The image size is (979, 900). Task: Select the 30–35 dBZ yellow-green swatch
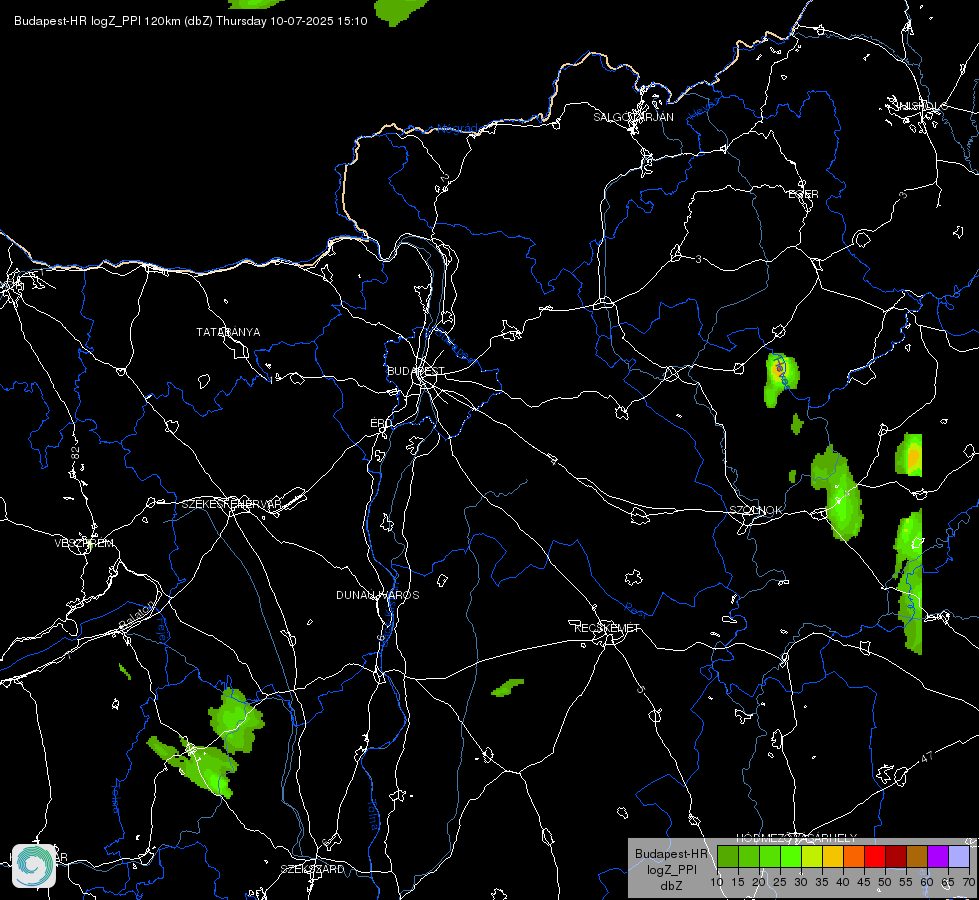[x=812, y=856]
